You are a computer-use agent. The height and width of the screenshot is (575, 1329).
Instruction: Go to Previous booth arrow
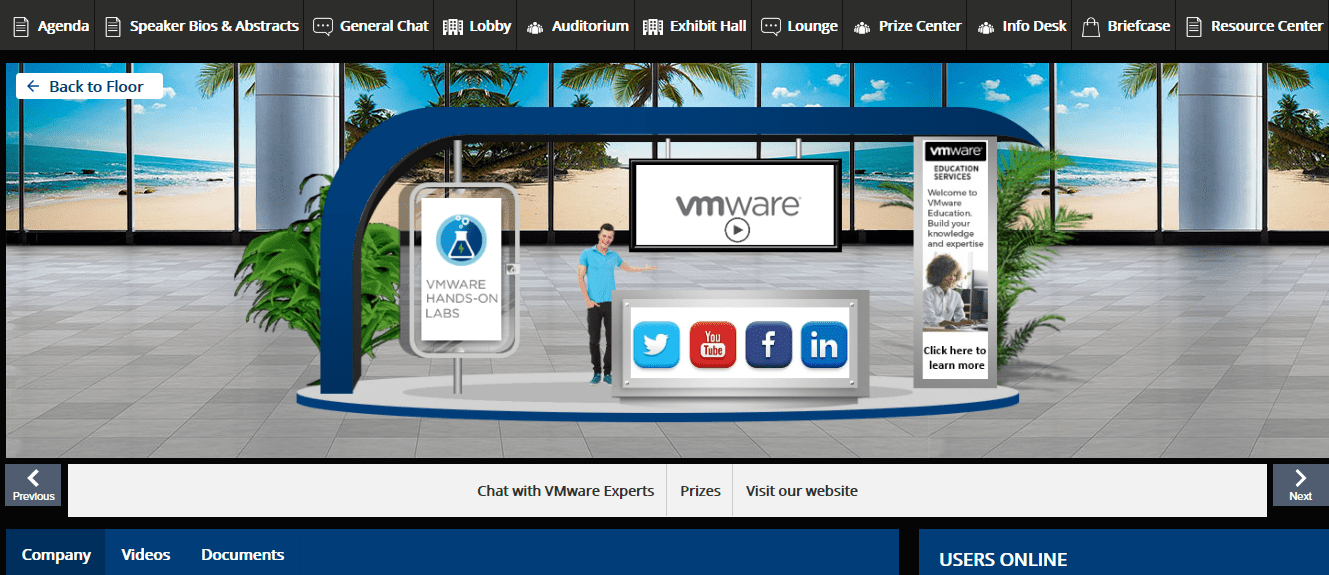click(33, 485)
